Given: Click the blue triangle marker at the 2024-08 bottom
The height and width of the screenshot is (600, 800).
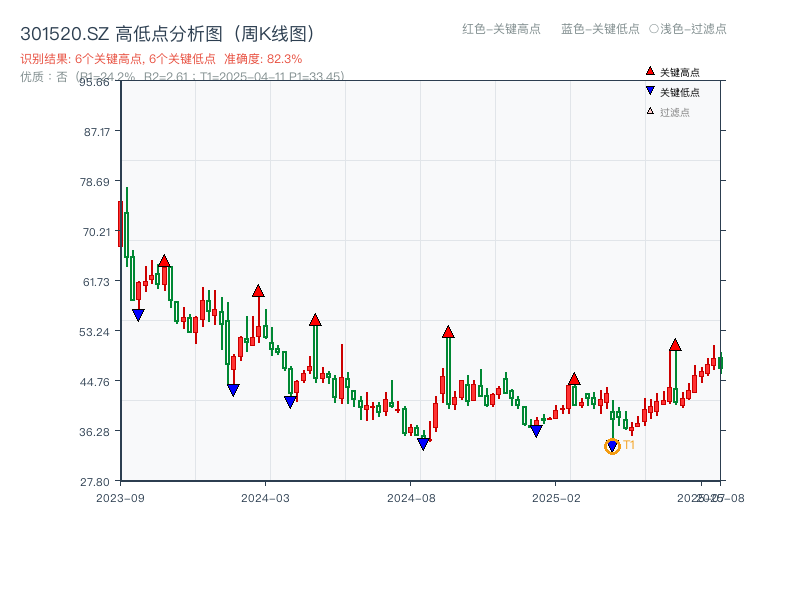Looking at the screenshot, I should (423, 441).
